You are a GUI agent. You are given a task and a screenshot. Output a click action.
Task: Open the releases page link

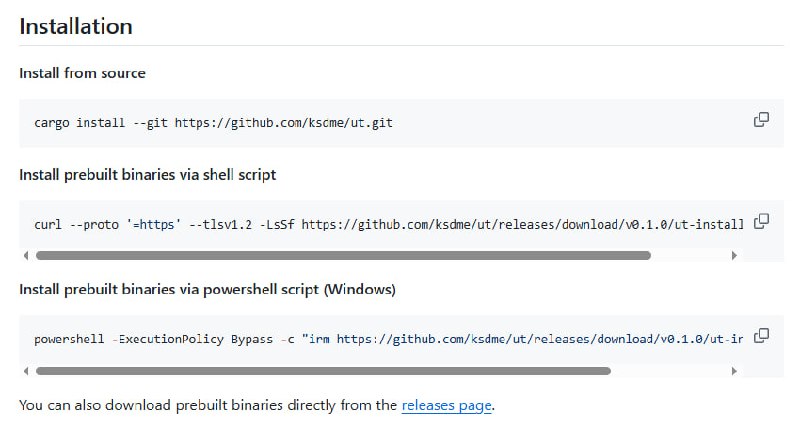tap(447, 405)
